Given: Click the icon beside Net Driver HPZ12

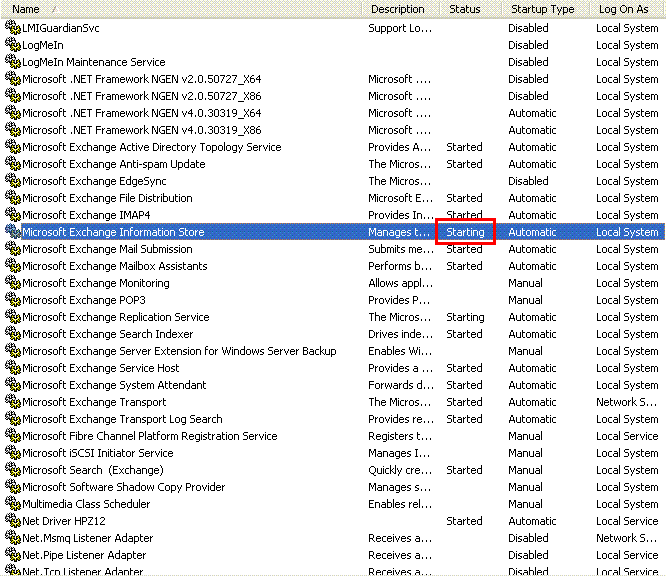Looking at the screenshot, I should coord(13,520).
